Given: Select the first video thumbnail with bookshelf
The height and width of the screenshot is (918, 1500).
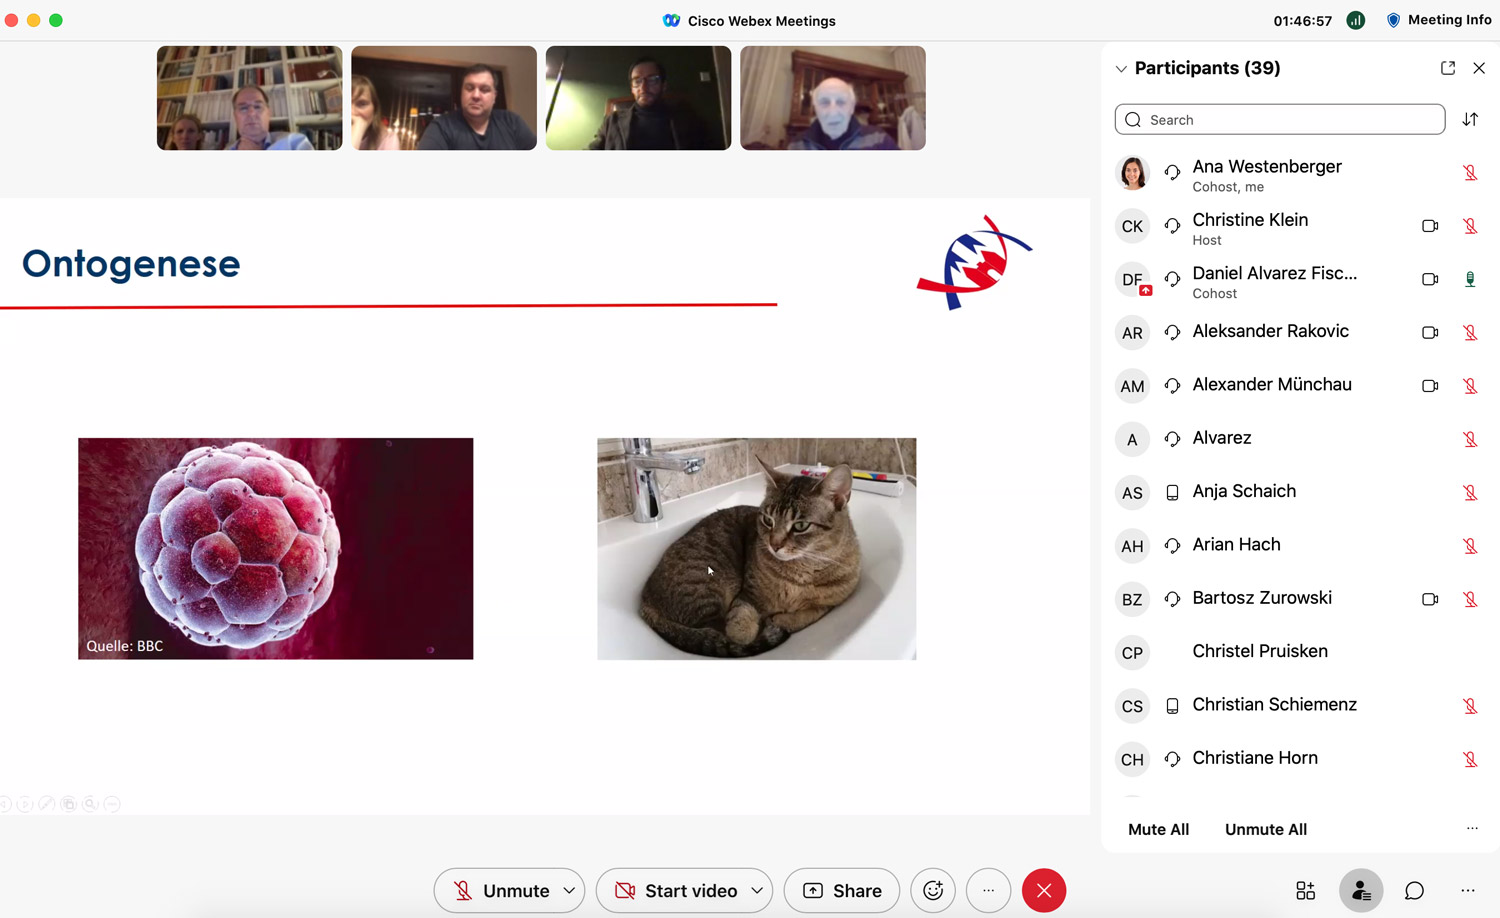Looking at the screenshot, I should [x=250, y=98].
